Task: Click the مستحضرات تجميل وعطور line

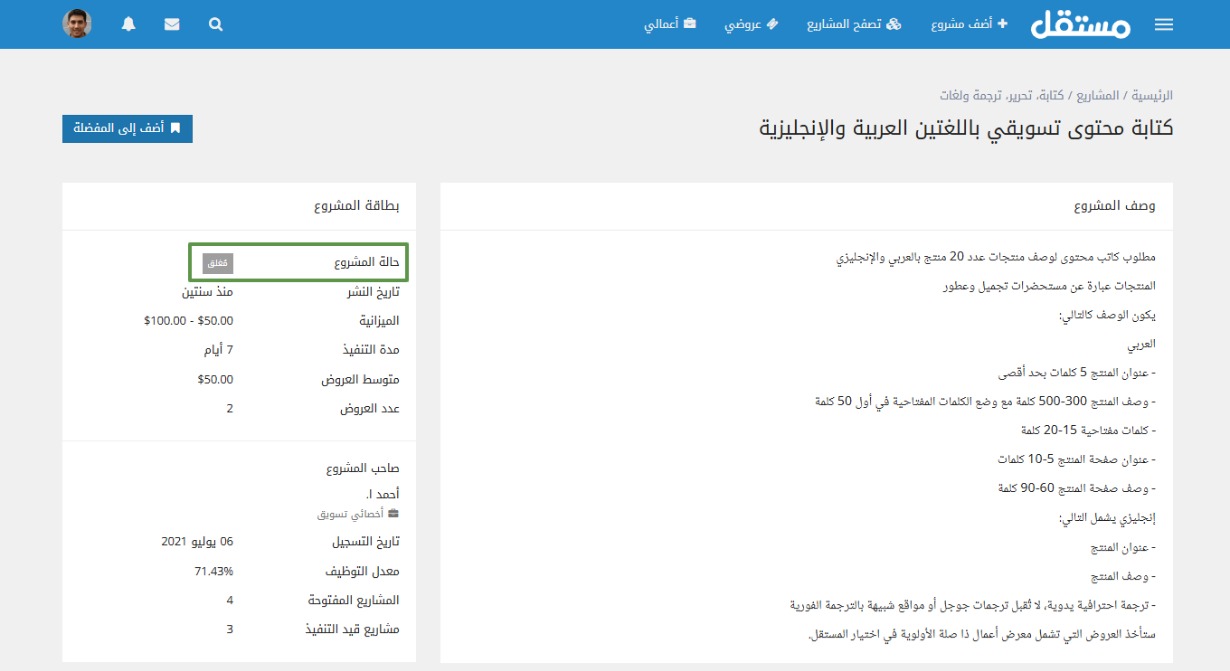Action: [x=1049, y=285]
